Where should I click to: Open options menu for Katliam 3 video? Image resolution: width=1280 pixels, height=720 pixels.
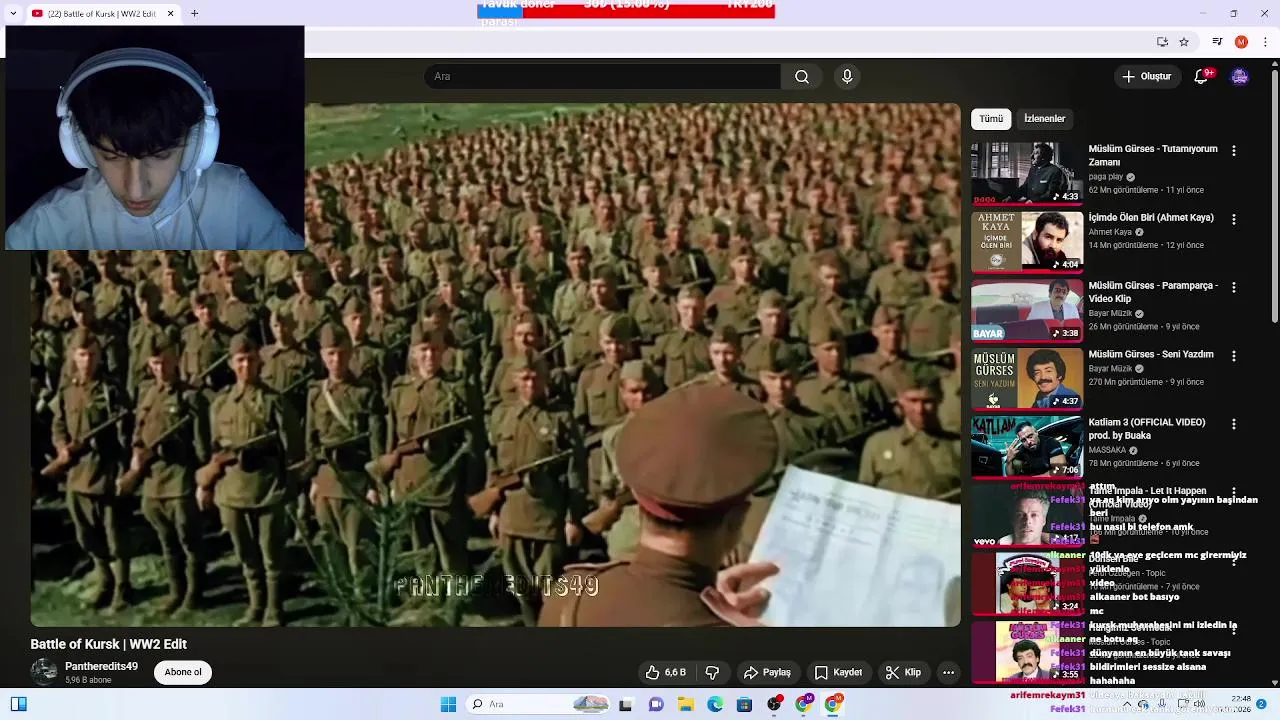click(x=1234, y=424)
